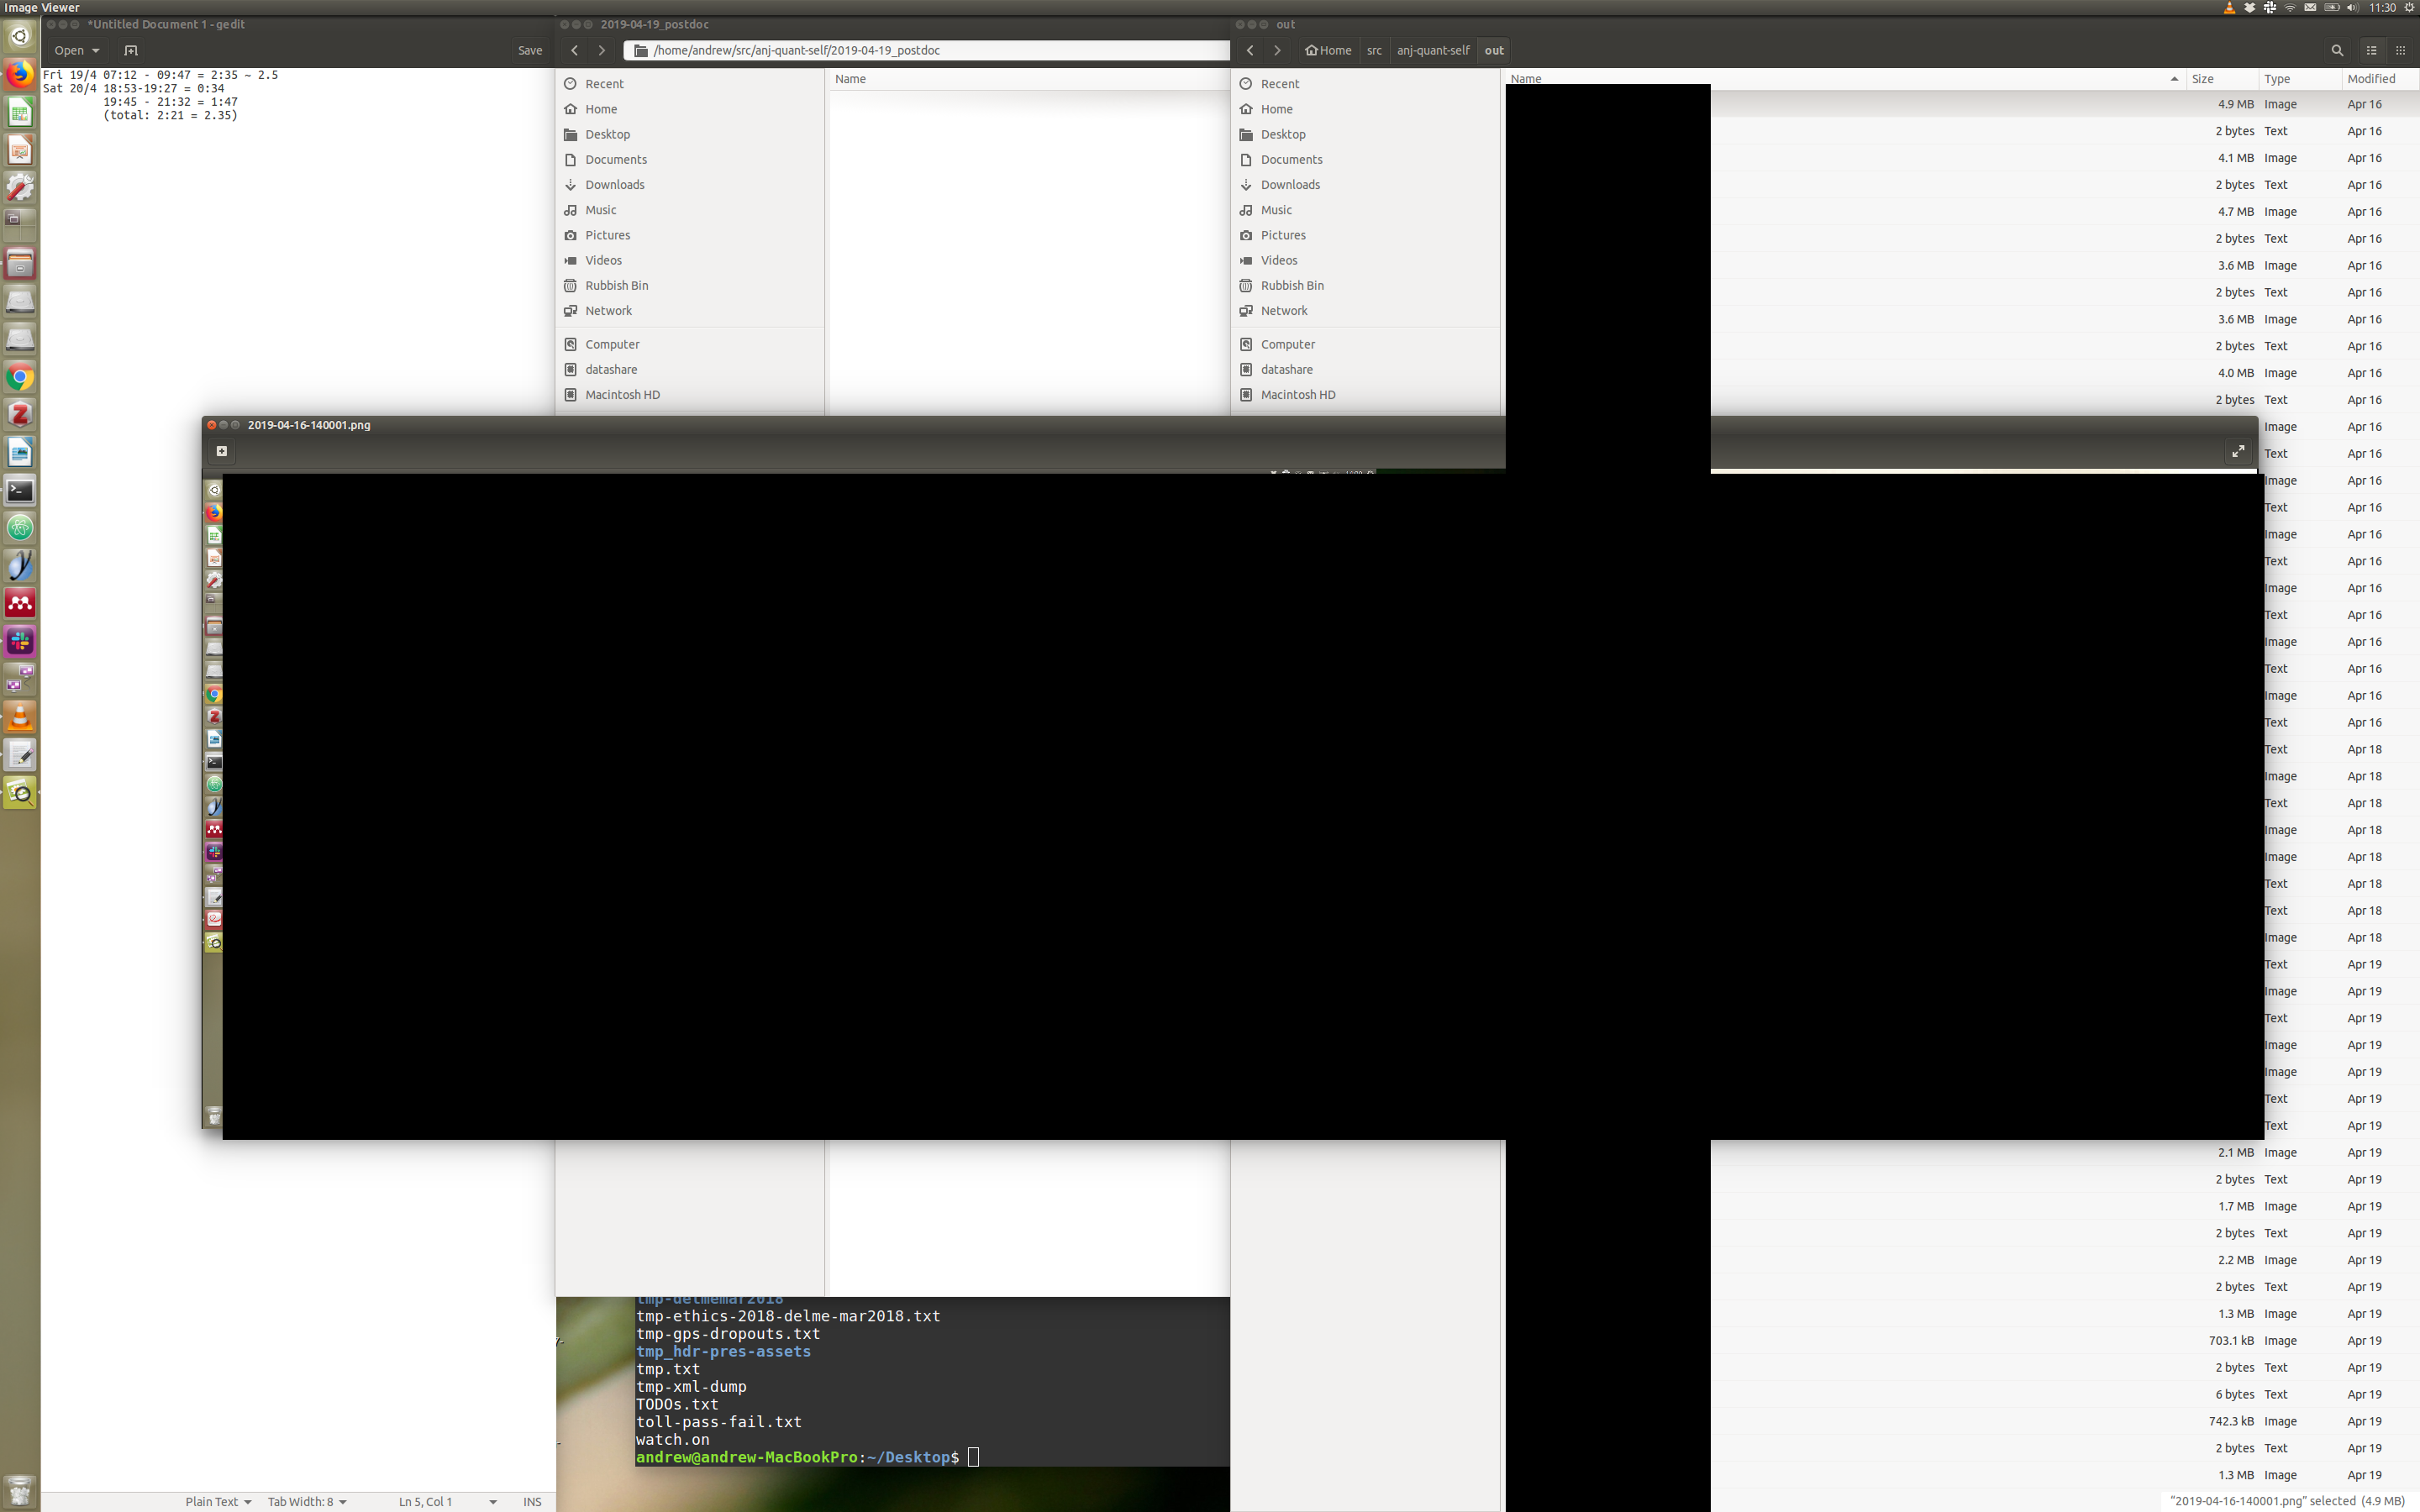Launch the Terminal from the dock

tap(20, 490)
